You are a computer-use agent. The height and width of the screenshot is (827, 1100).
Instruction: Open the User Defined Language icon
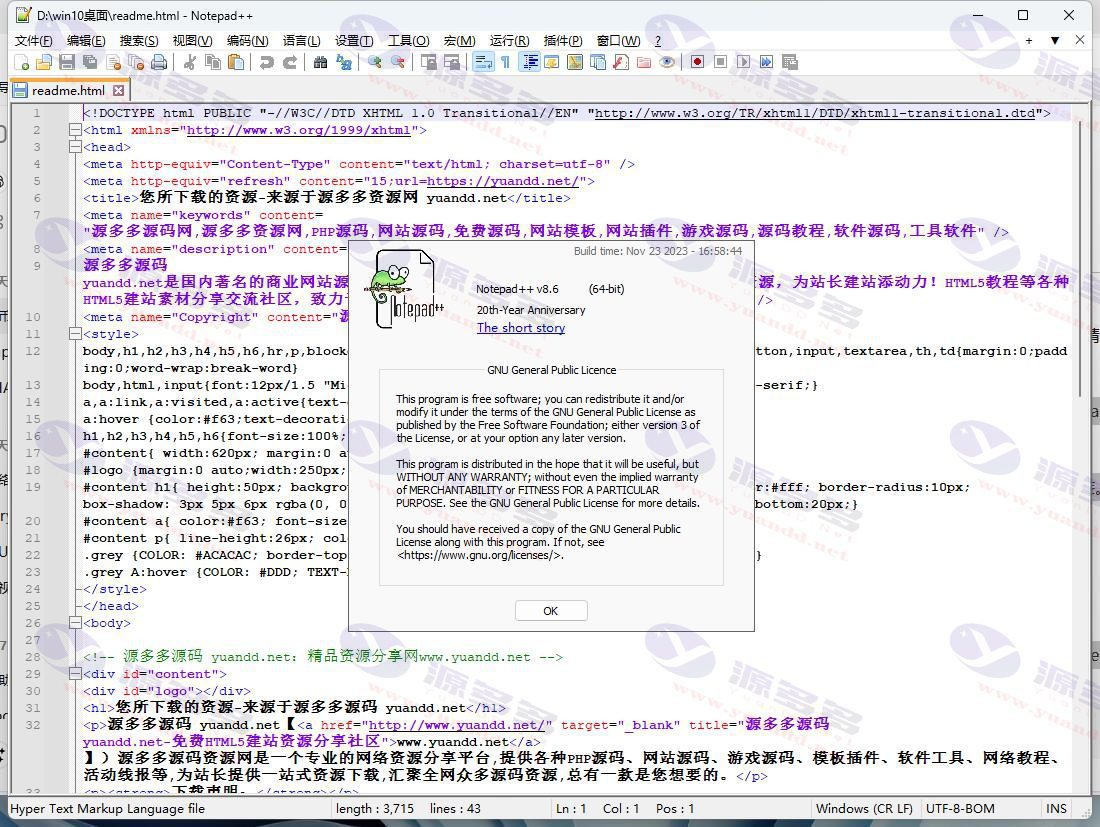point(551,62)
